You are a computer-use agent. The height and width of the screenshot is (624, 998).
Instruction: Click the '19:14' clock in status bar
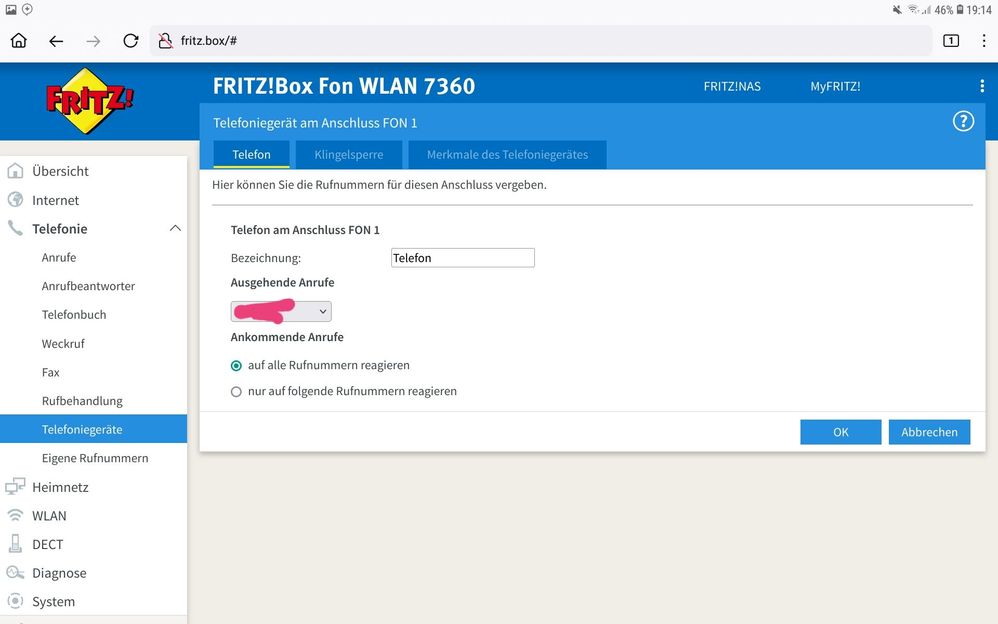[x=979, y=10]
